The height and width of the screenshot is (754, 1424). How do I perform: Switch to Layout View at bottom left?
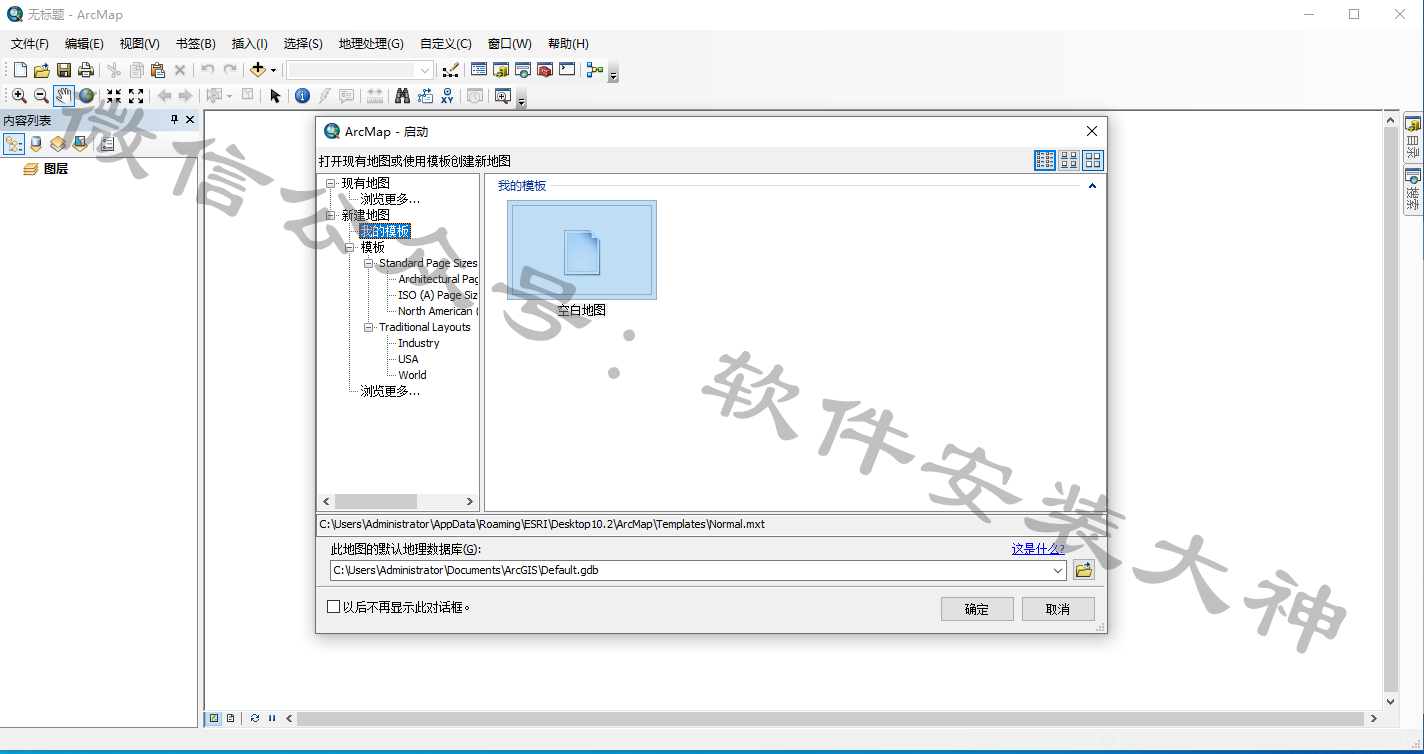(x=231, y=718)
